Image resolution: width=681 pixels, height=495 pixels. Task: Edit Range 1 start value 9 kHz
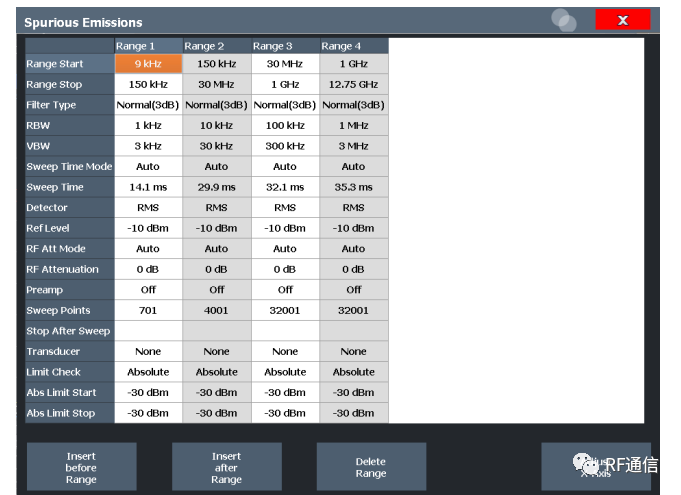[149, 64]
